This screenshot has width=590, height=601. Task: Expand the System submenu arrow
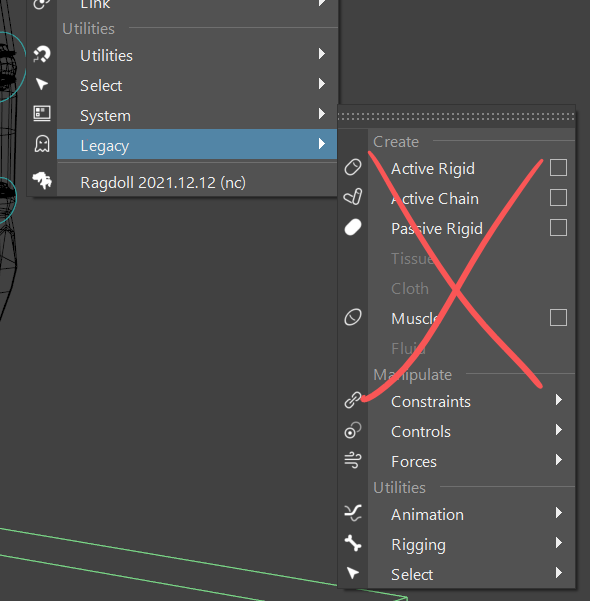pyautogui.click(x=322, y=113)
